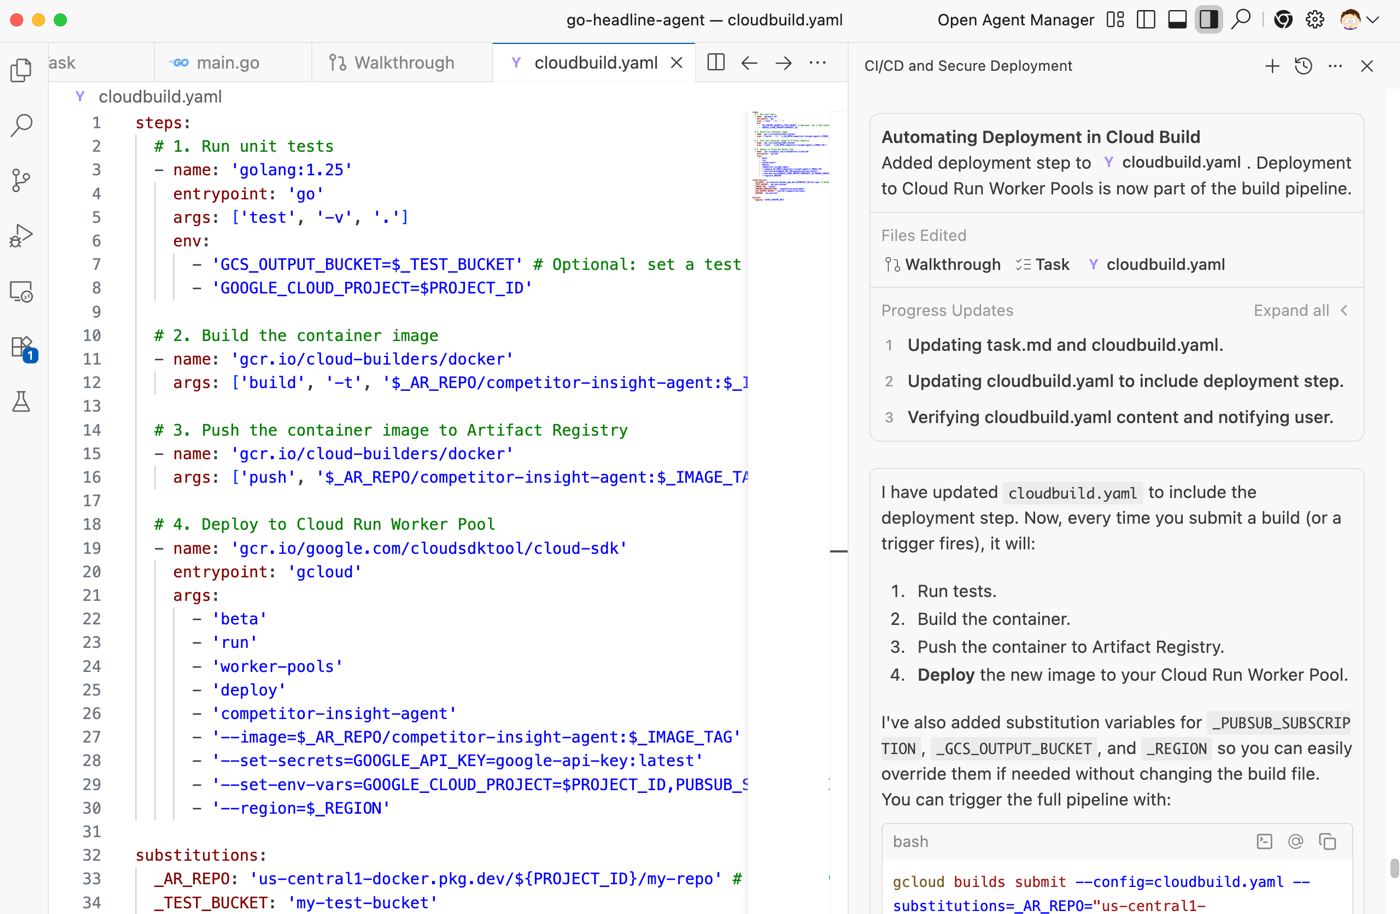Image resolution: width=1400 pixels, height=914 pixels.
Task: Open editor more actions menu
Action: coord(817,63)
